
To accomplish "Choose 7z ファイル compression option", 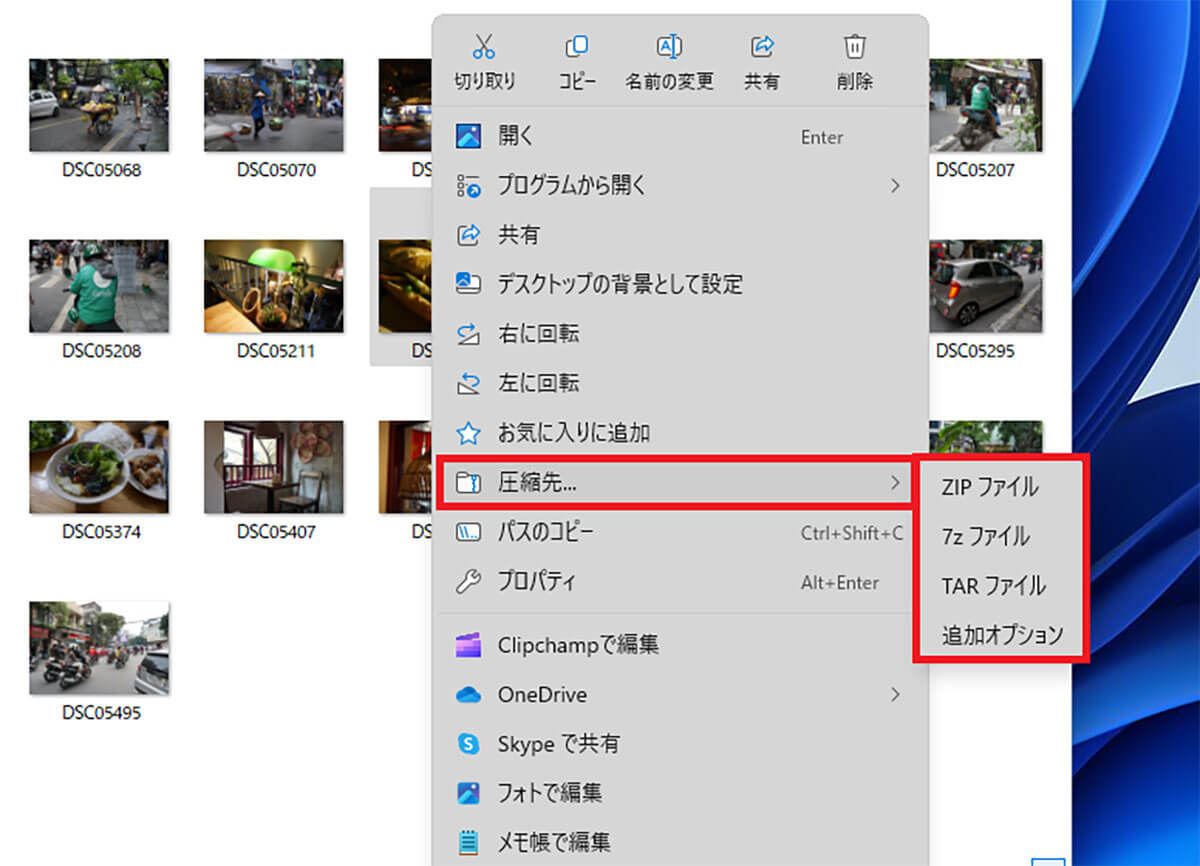I will 985,537.
